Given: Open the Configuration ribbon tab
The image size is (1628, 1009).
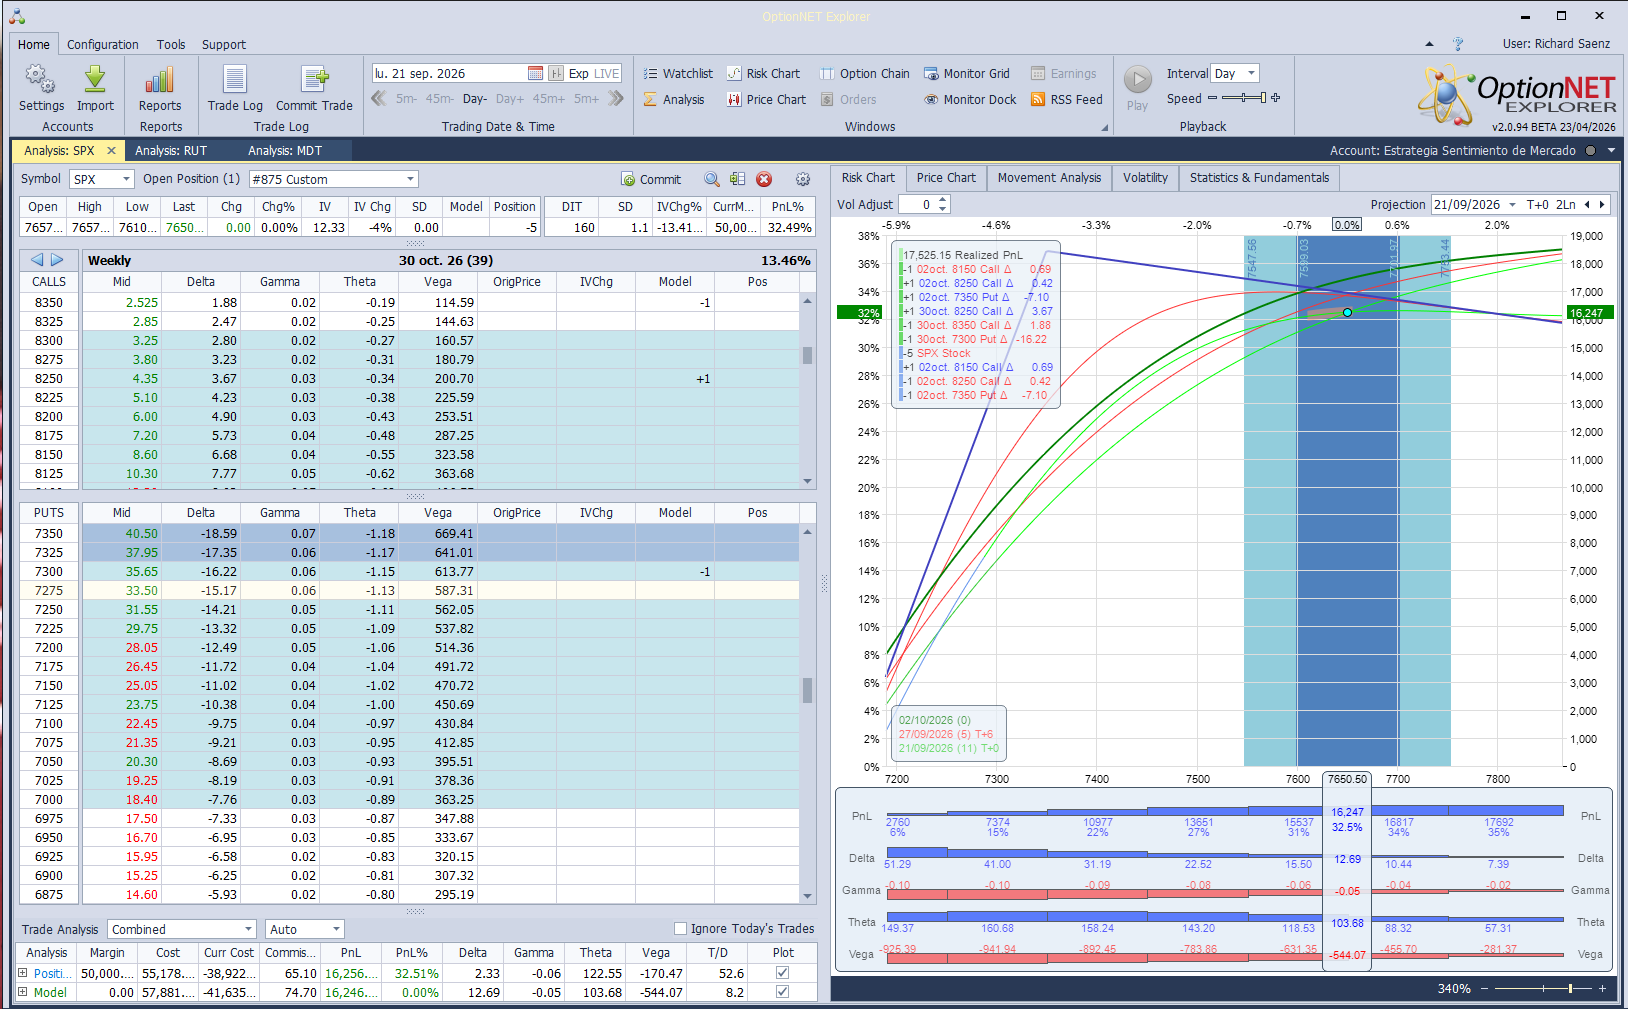Looking at the screenshot, I should [103, 44].
